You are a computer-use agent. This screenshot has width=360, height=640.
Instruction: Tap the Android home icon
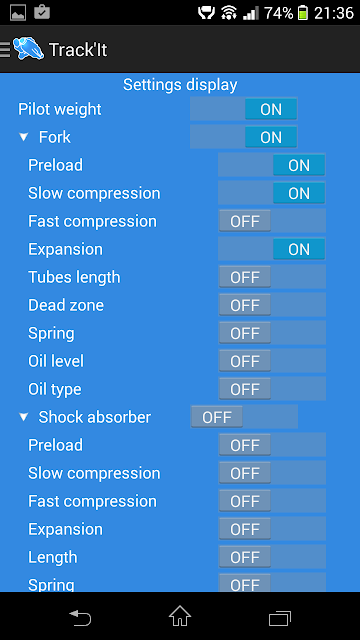(x=180, y=616)
